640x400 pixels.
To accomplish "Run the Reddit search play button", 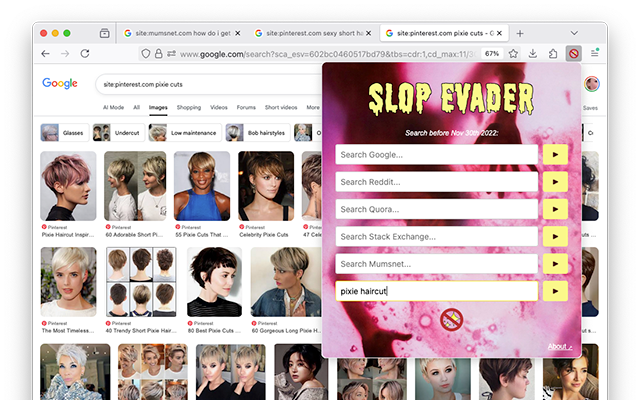I will 555,182.
